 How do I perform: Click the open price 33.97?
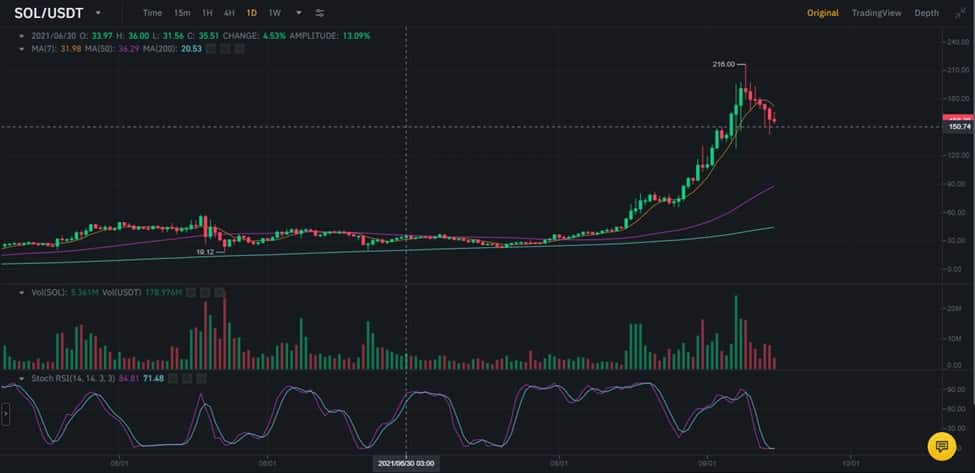[102, 36]
